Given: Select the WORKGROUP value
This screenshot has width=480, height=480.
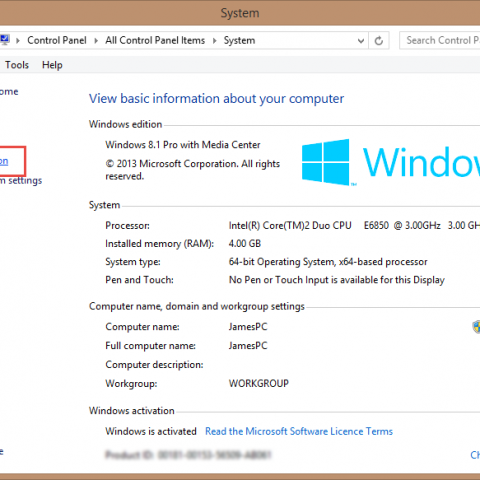Looking at the screenshot, I should [x=259, y=383].
